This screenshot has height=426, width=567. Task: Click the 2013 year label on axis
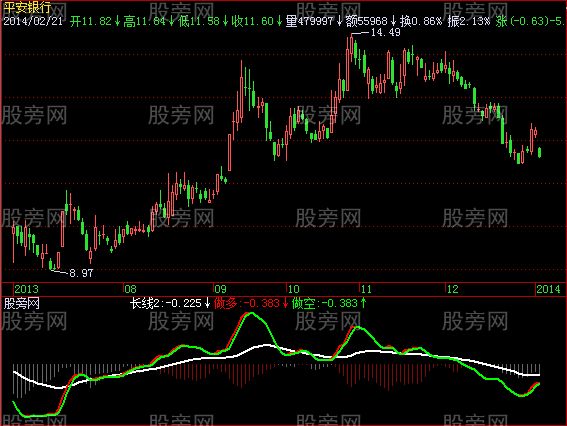click(26, 289)
